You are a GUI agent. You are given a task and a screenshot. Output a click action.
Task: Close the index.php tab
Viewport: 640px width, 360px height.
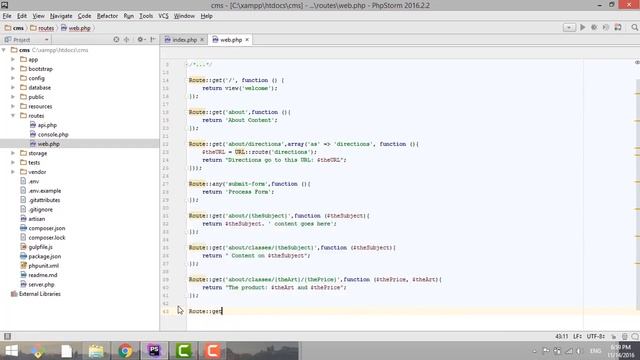[x=202, y=40]
